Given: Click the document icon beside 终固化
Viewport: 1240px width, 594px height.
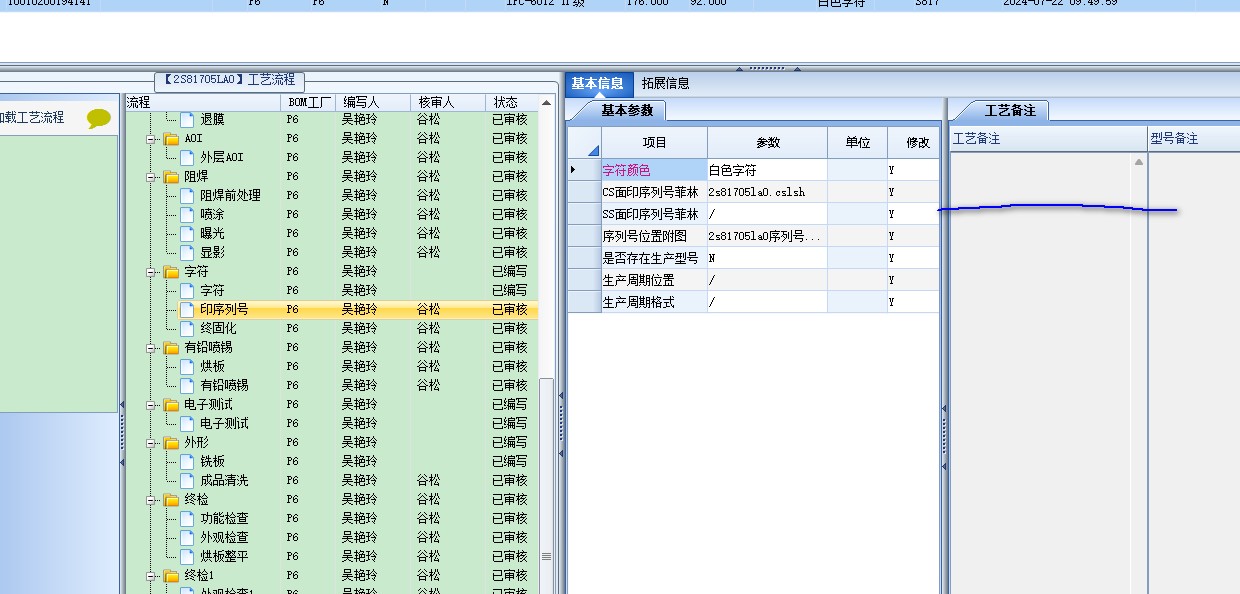Looking at the screenshot, I should click(x=187, y=329).
